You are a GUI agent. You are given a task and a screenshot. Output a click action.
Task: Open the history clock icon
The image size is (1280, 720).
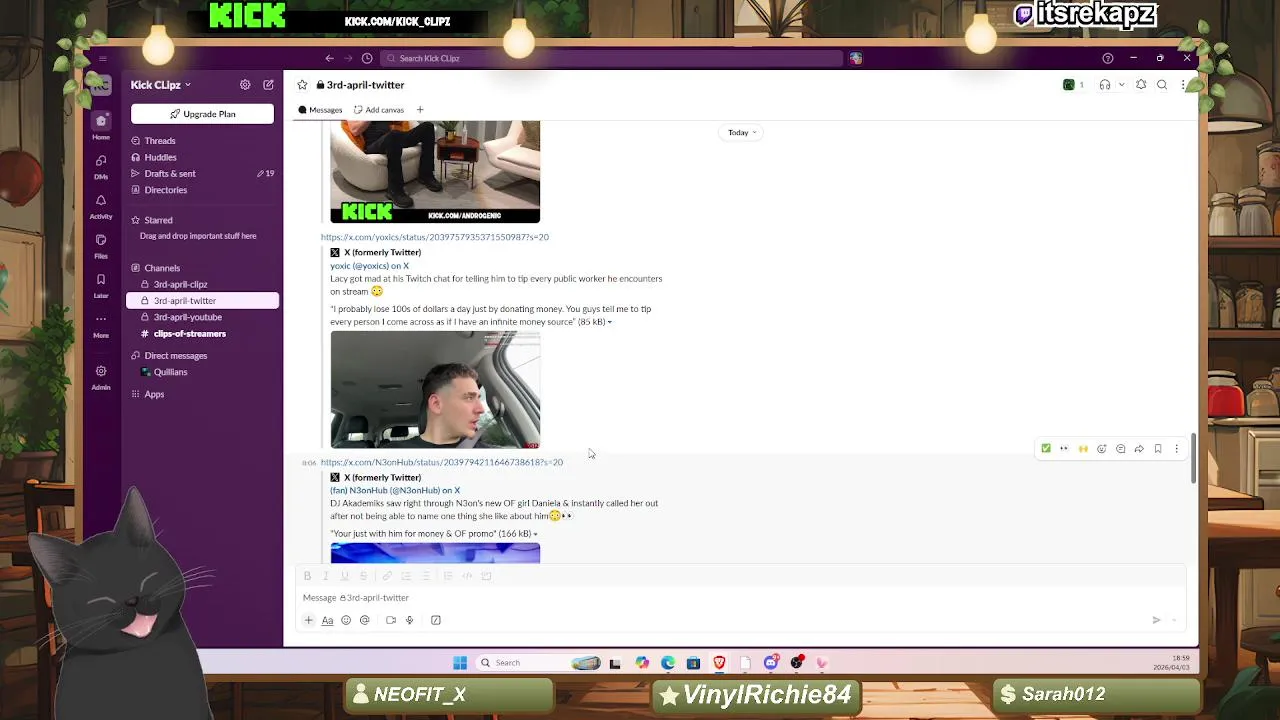tap(367, 58)
